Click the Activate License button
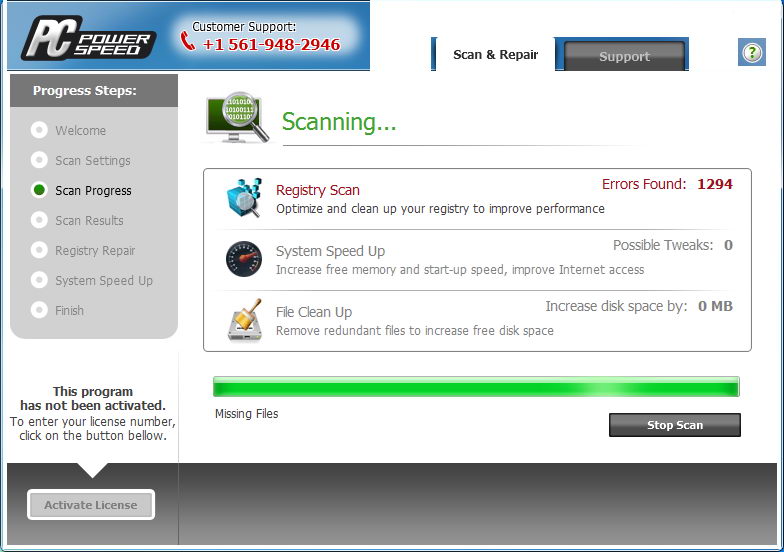The height and width of the screenshot is (552, 784). (91, 504)
